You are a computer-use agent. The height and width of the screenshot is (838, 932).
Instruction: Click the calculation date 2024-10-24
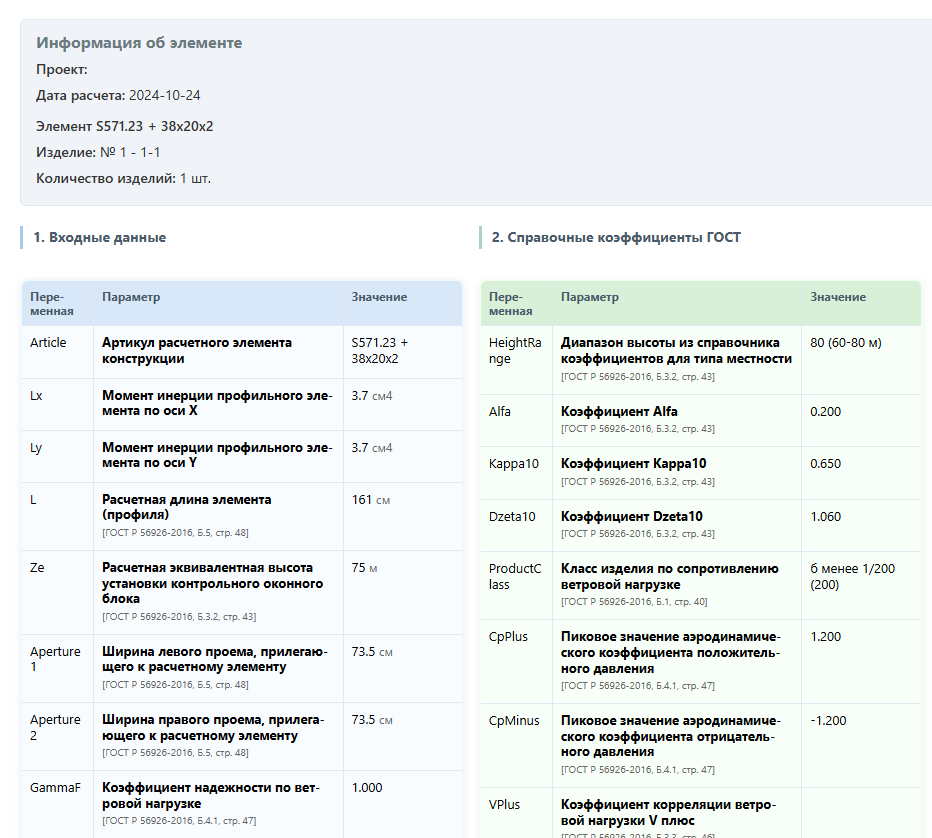coord(165,96)
